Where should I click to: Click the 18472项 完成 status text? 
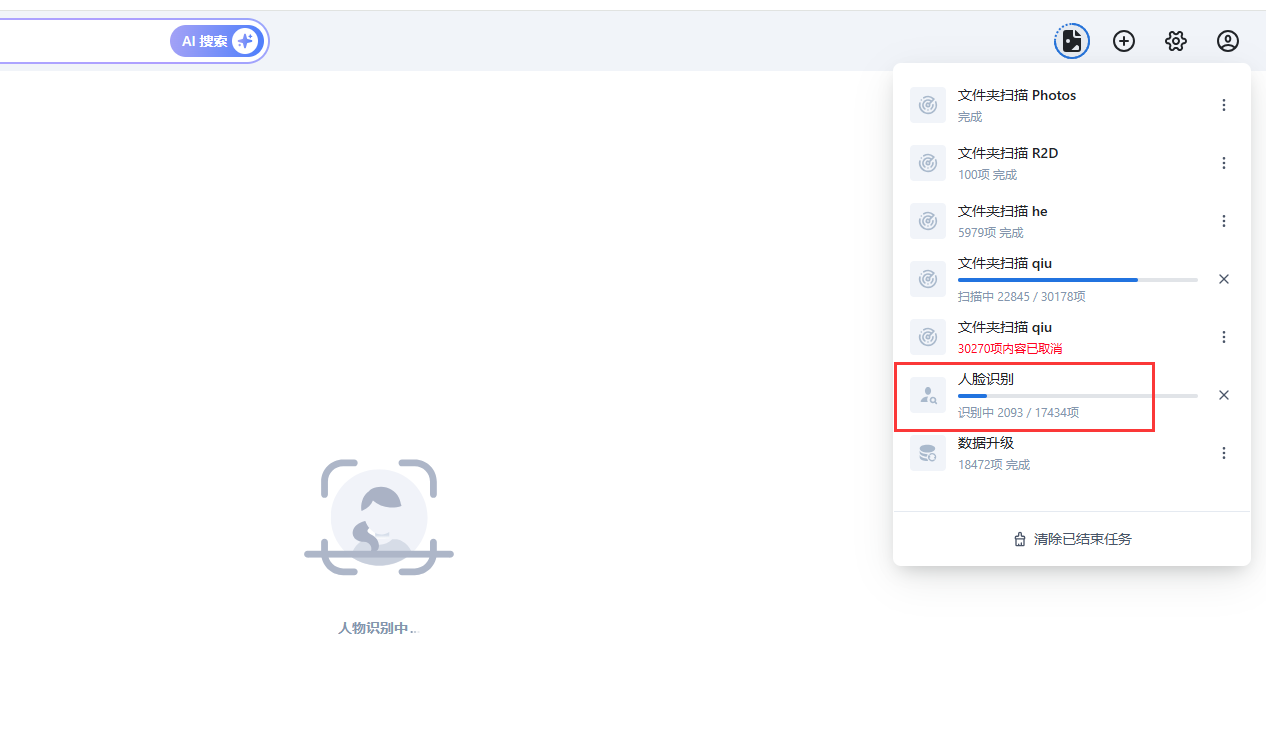click(994, 465)
